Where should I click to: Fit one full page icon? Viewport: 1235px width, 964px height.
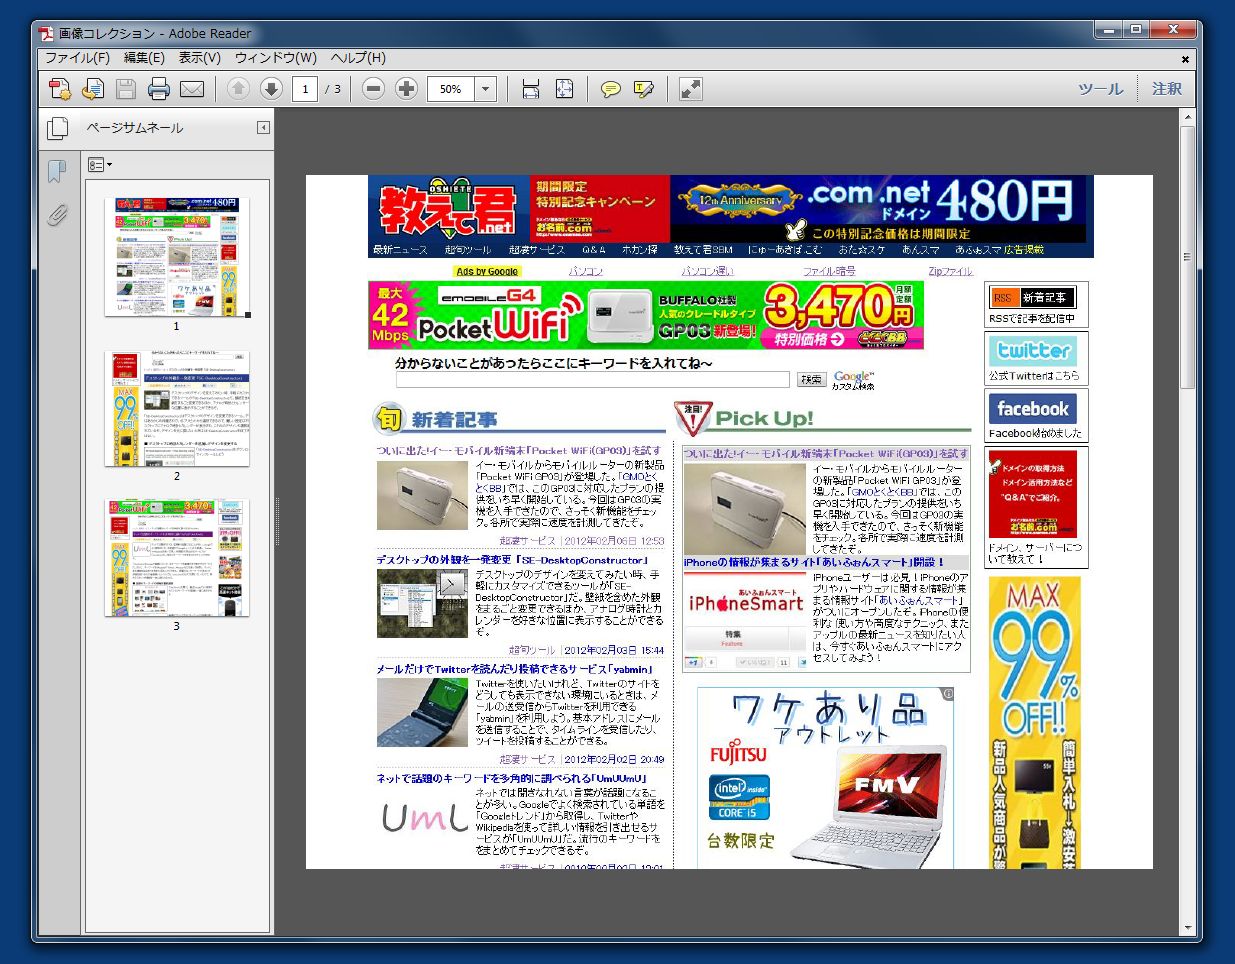click(x=565, y=89)
